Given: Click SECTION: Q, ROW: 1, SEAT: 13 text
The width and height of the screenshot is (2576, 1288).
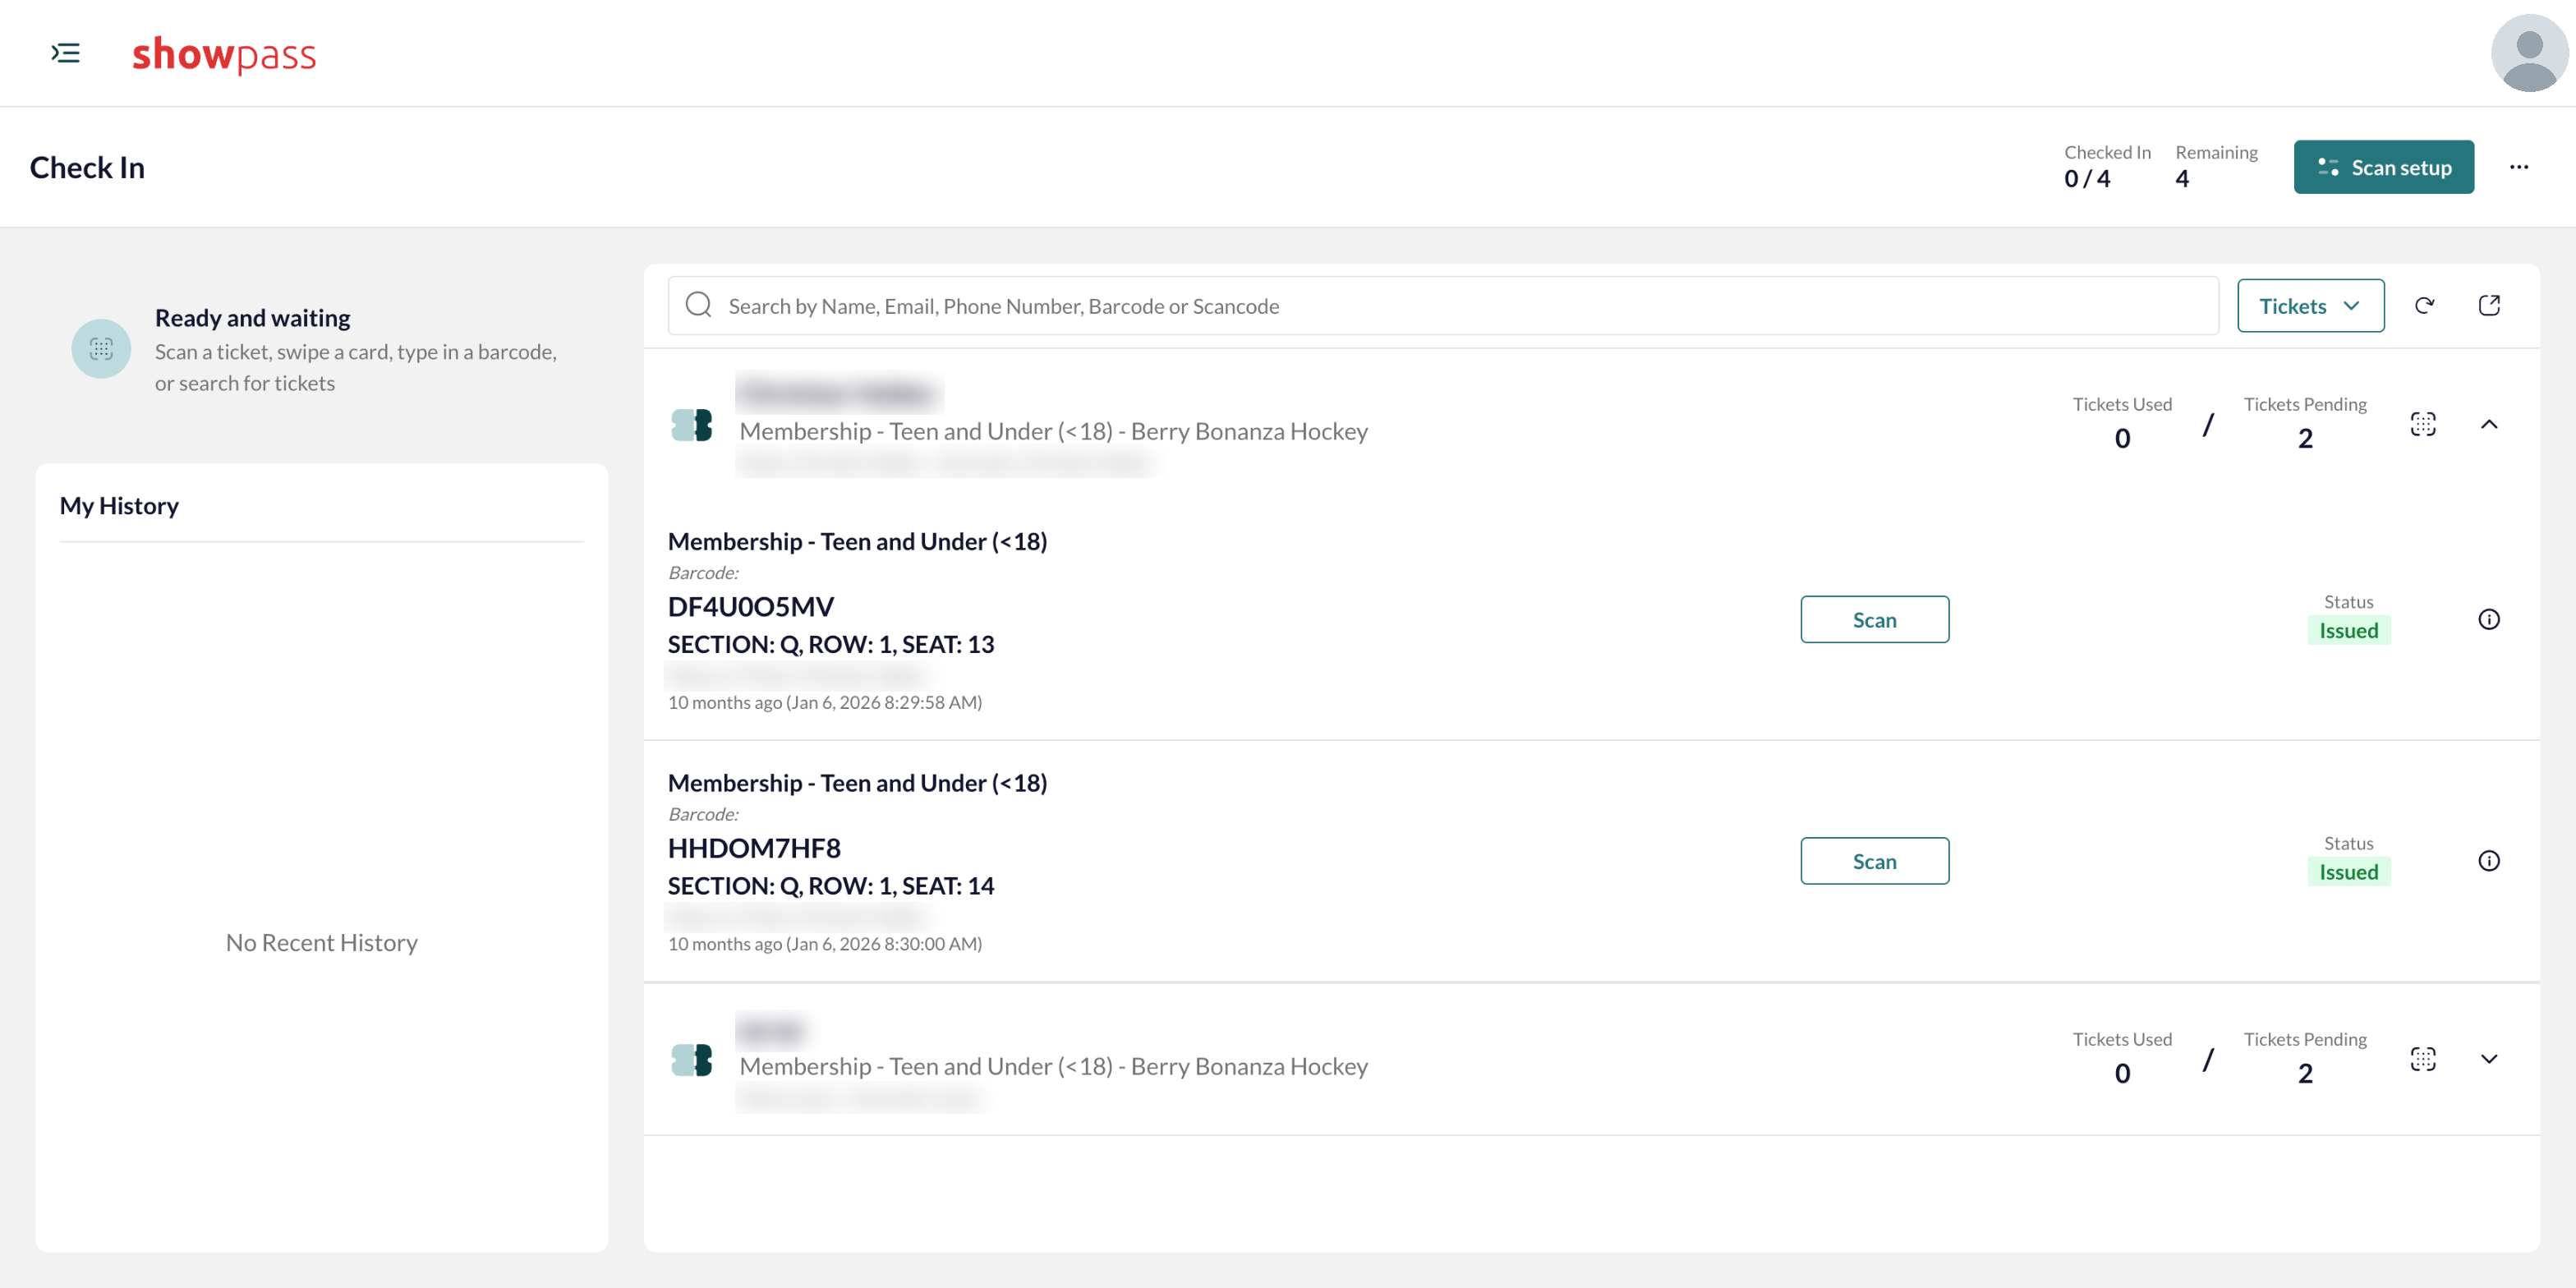Looking at the screenshot, I should click(x=831, y=645).
